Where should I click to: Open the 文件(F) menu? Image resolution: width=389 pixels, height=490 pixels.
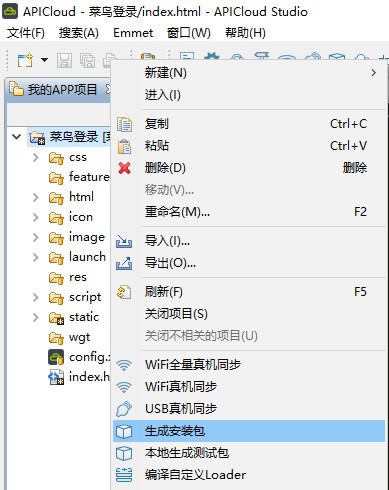point(26,33)
